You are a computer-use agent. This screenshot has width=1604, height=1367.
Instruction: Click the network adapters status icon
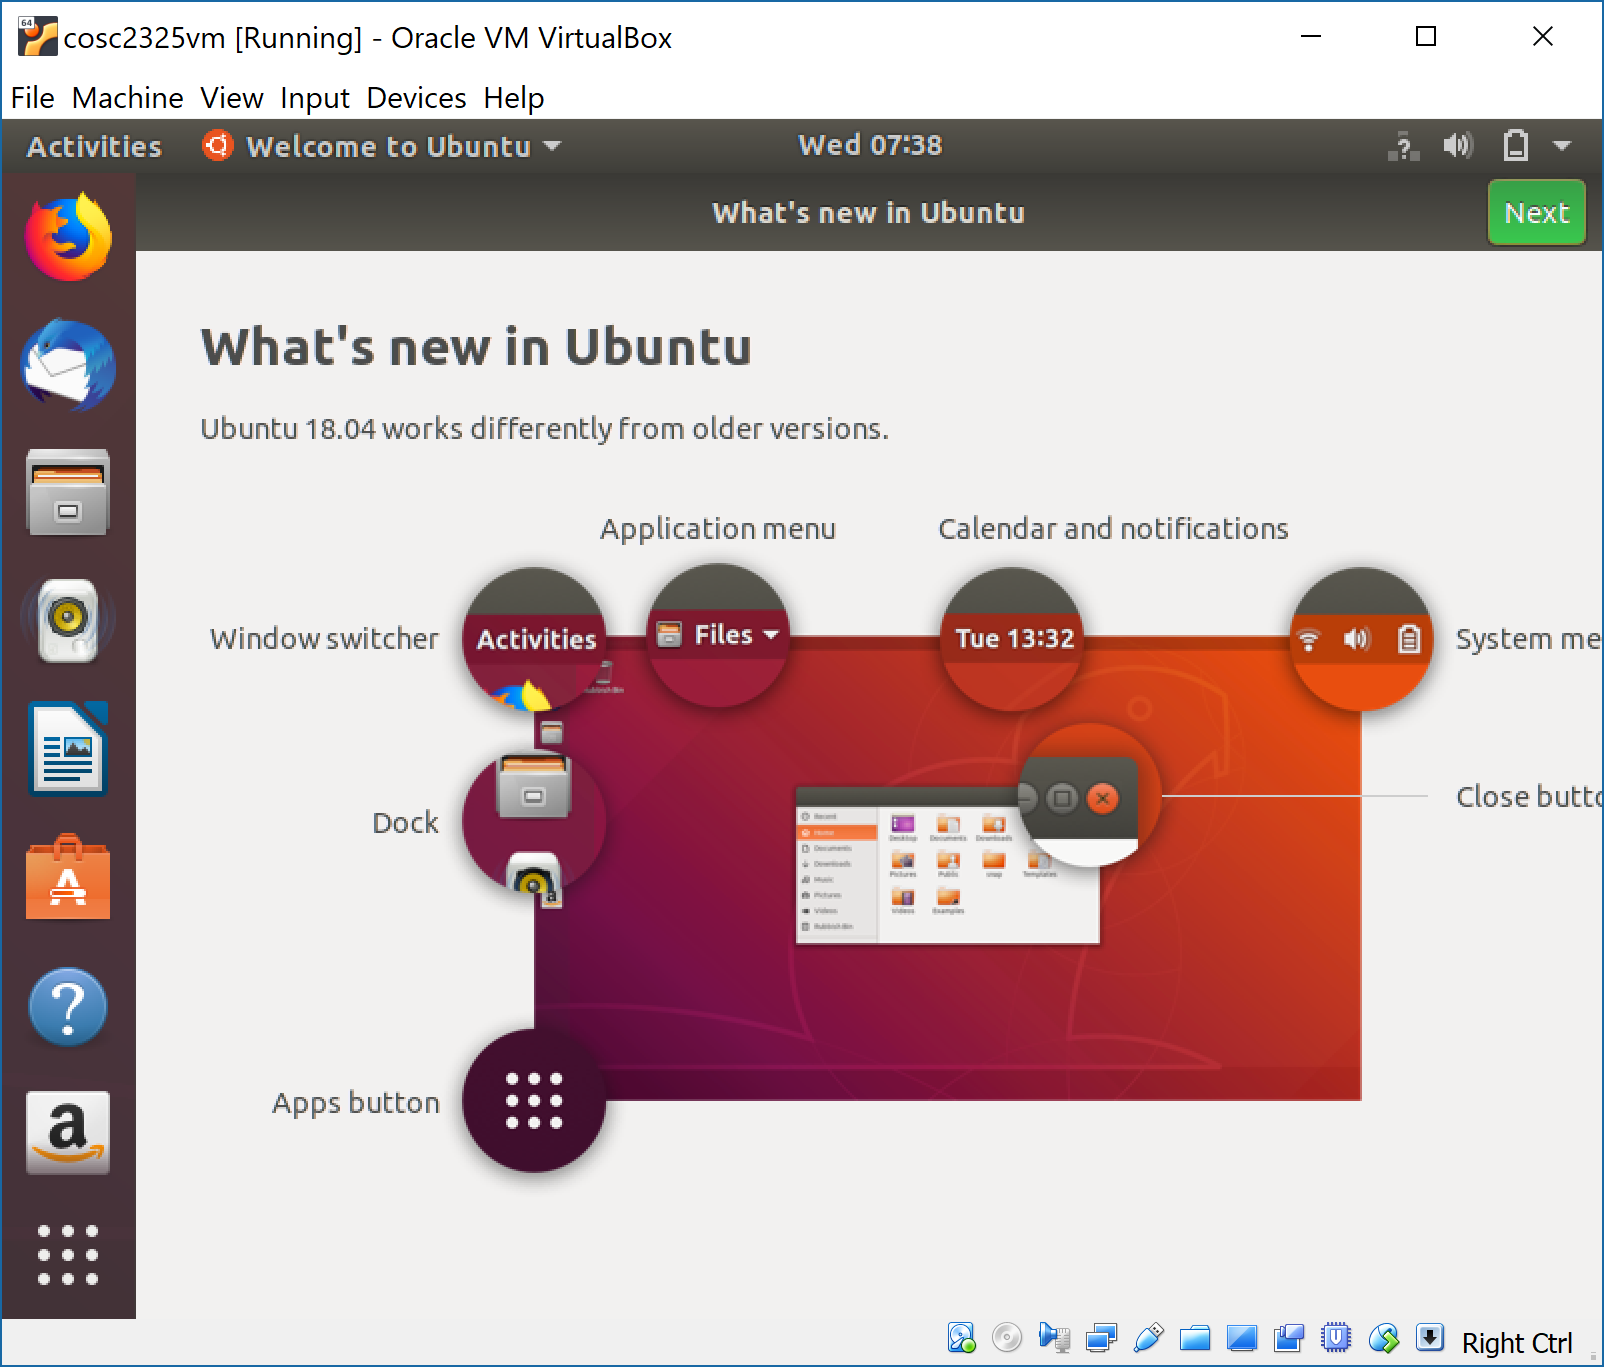tap(1101, 1338)
